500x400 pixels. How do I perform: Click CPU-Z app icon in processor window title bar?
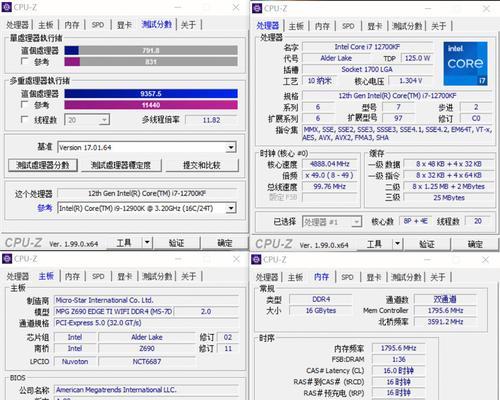(x=257, y=8)
